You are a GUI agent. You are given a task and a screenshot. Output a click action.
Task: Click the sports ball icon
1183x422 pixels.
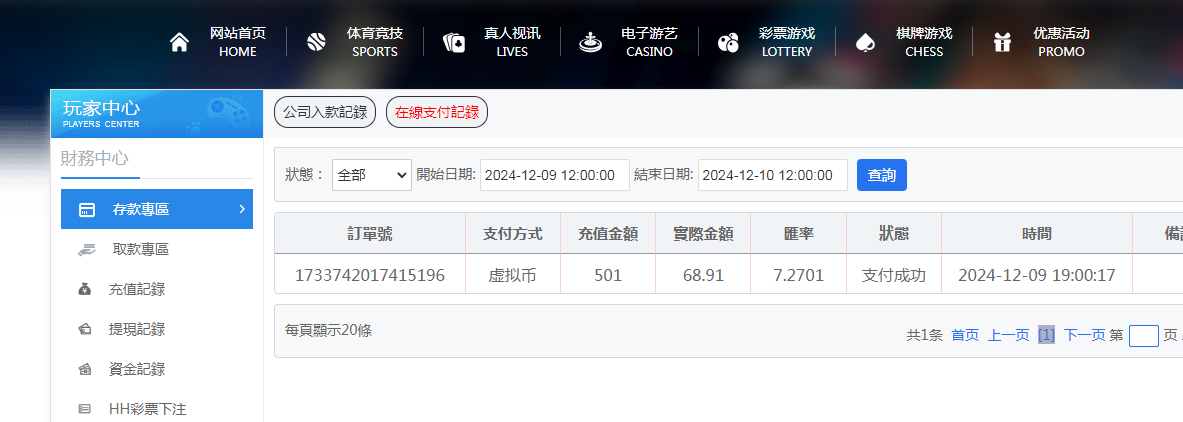(316, 42)
